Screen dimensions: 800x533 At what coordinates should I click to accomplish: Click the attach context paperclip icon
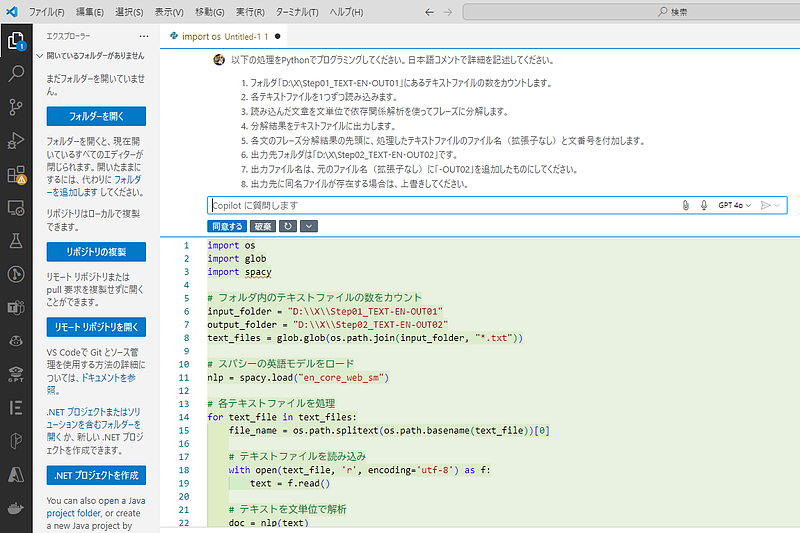click(686, 205)
